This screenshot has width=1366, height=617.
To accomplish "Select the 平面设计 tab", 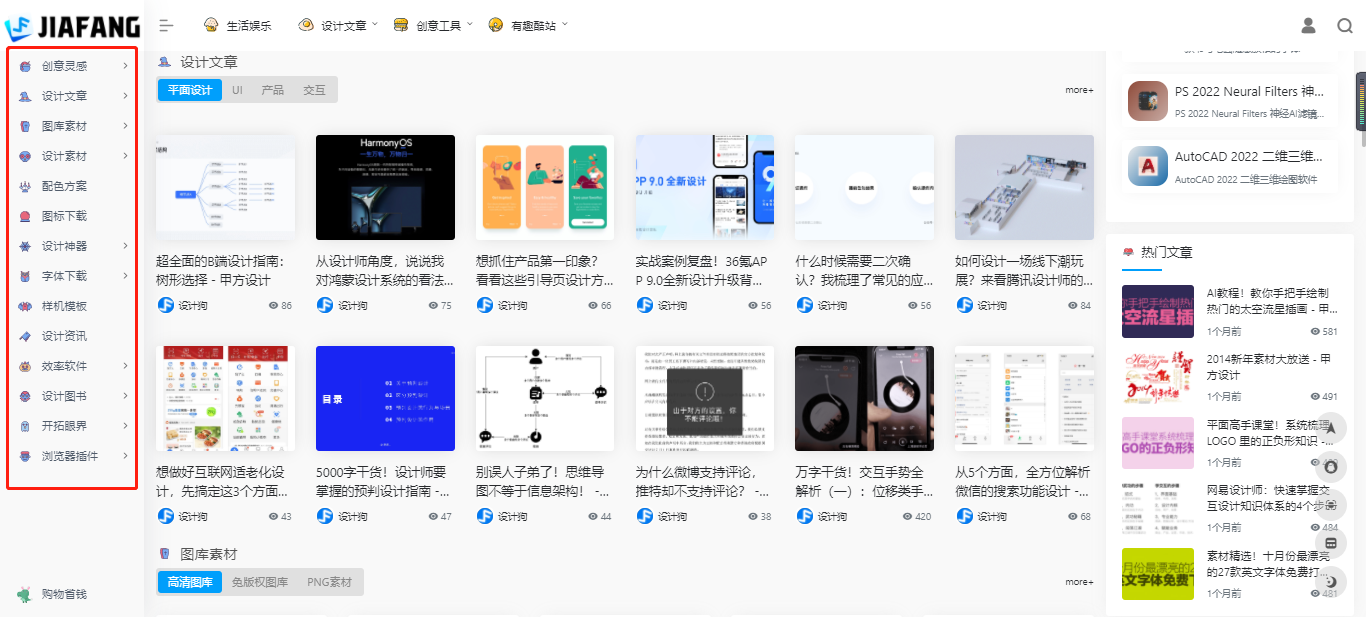I will pos(190,90).
